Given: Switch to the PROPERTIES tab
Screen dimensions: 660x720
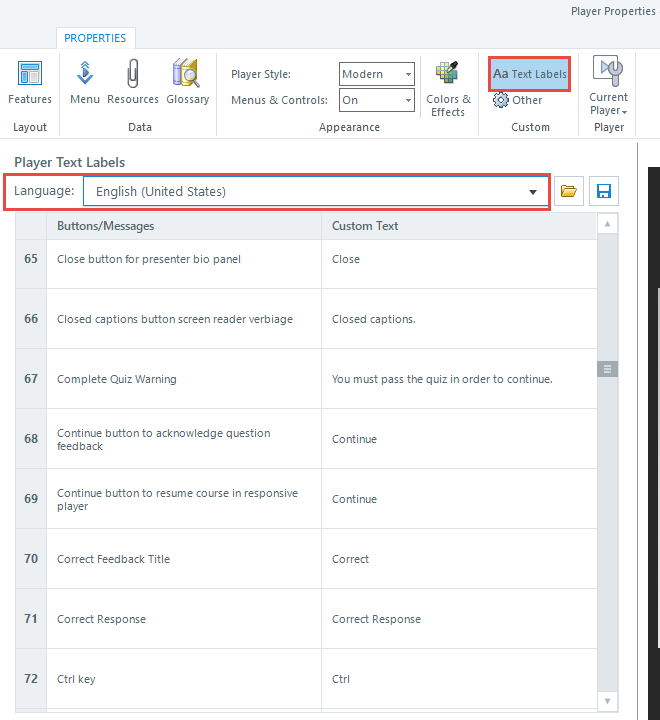Looking at the screenshot, I should [x=95, y=38].
